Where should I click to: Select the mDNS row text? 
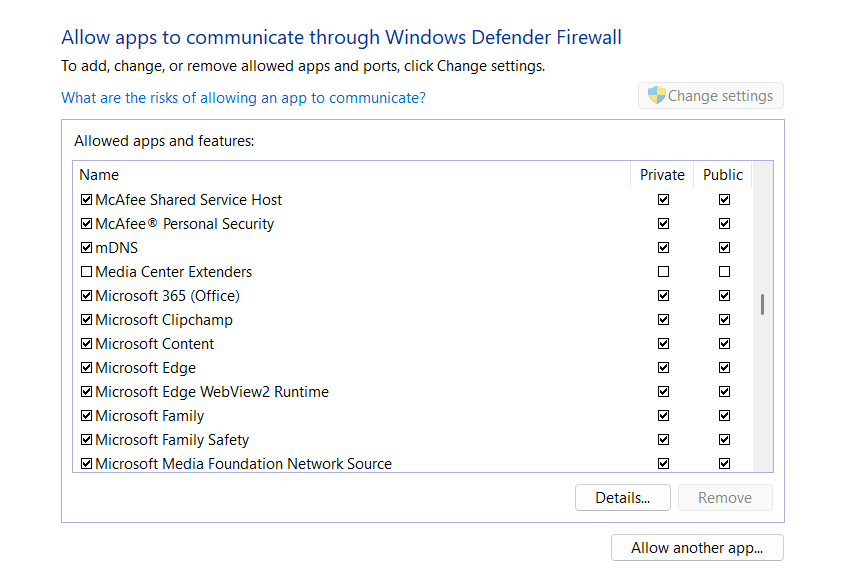point(116,248)
